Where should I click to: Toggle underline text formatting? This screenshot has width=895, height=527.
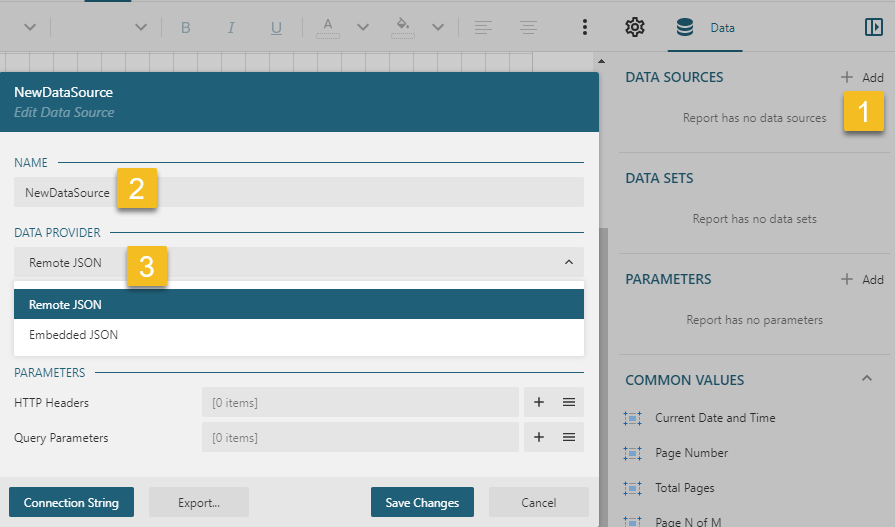(277, 28)
